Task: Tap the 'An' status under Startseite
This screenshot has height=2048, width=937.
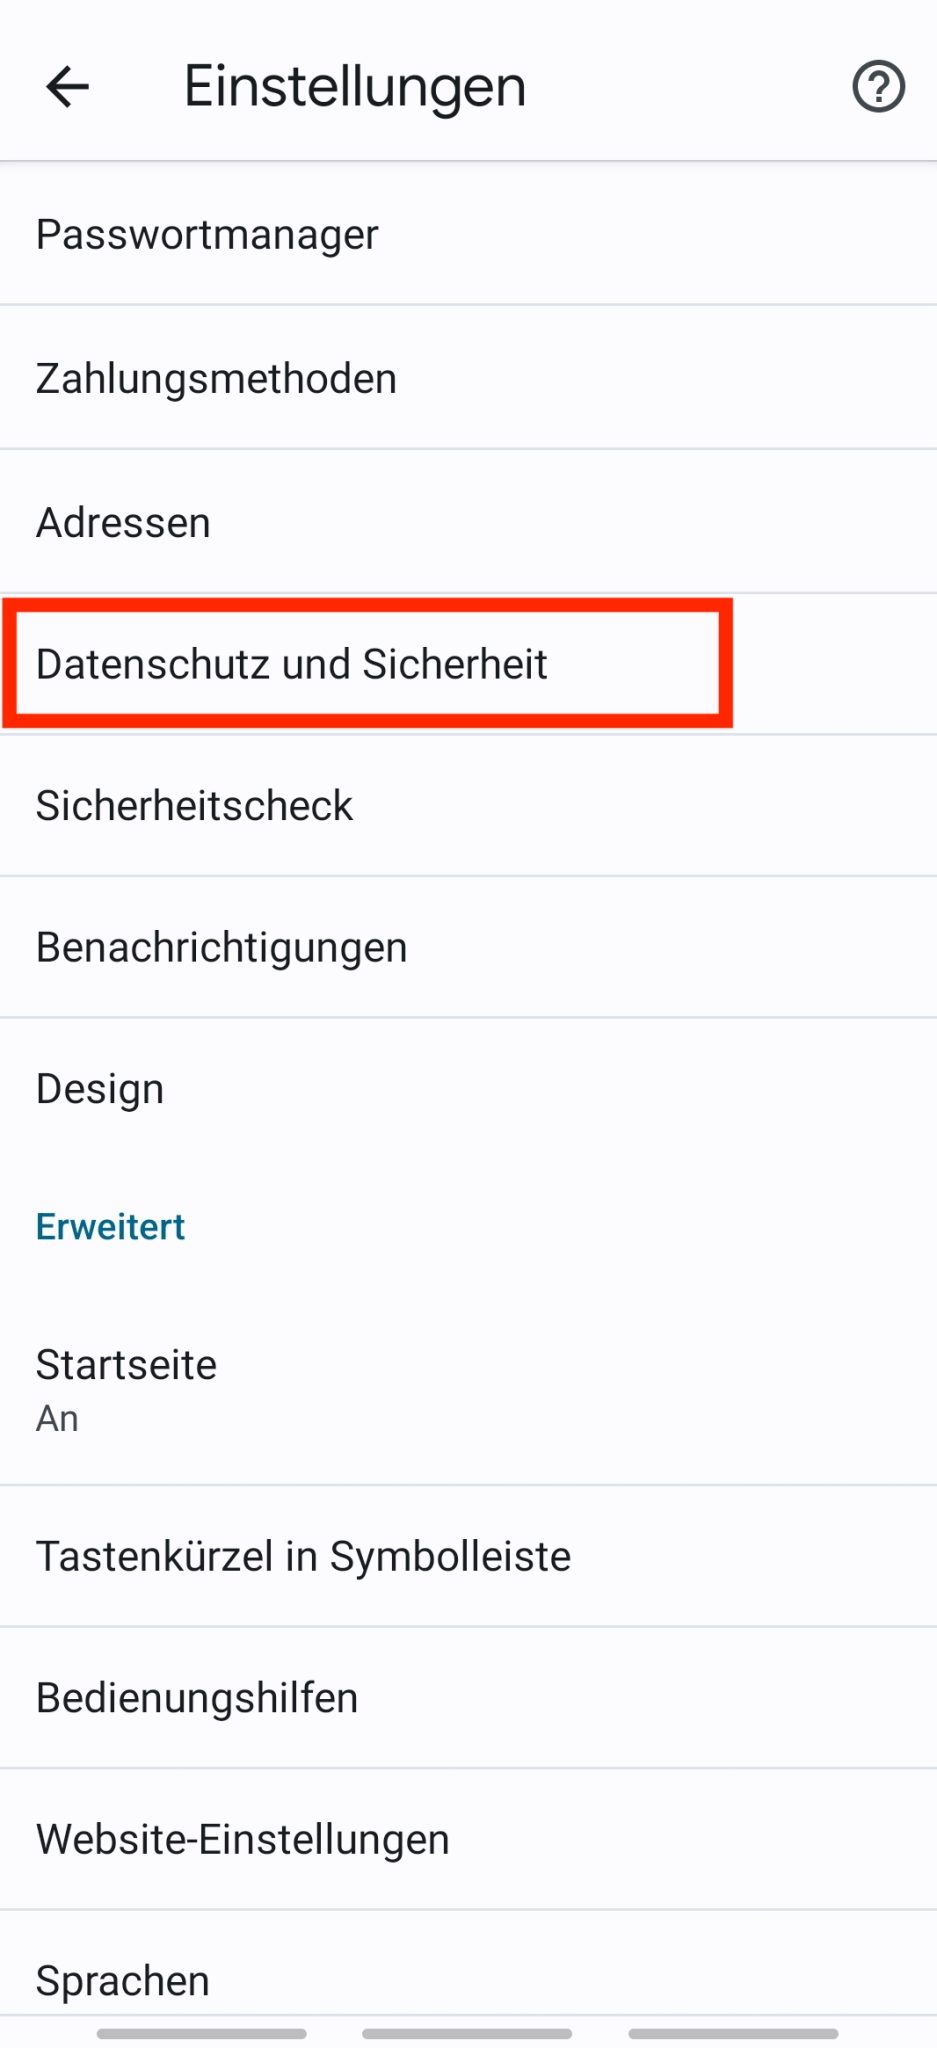Action: coord(56,1417)
